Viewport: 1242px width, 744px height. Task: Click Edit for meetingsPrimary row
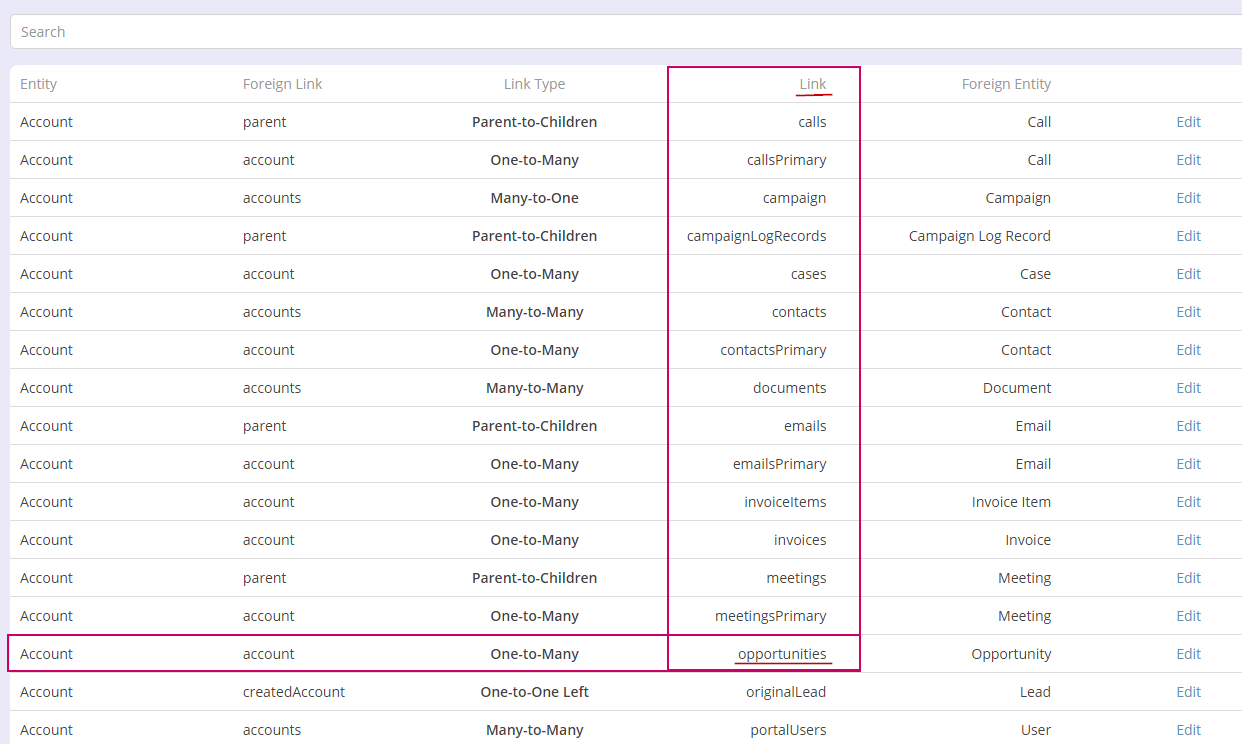(x=1188, y=616)
